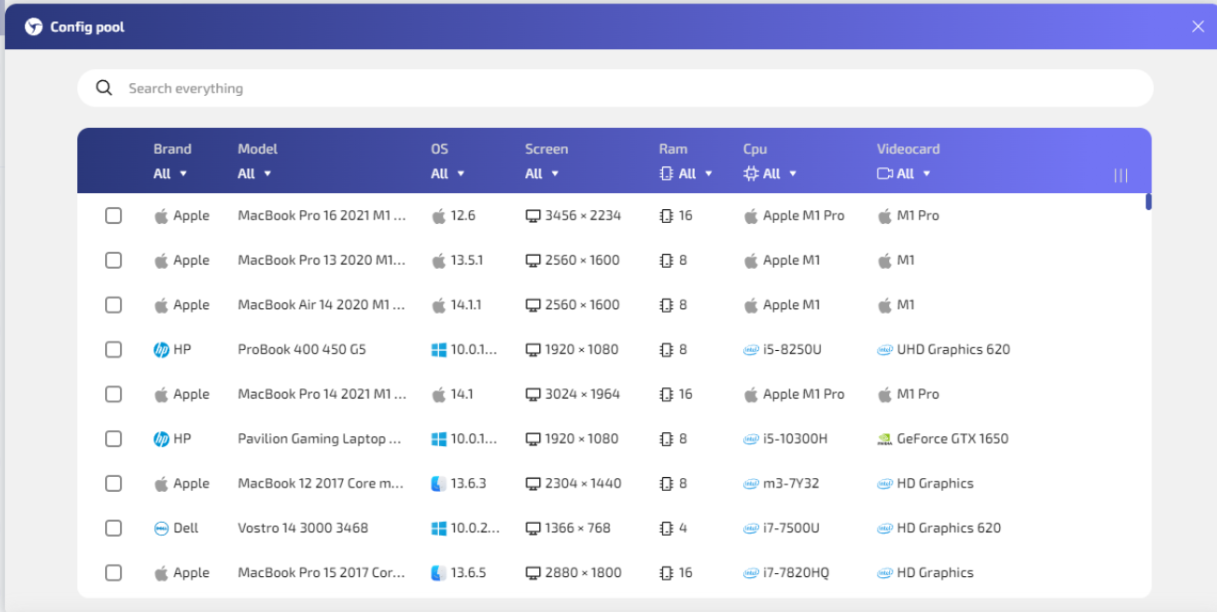Click Intel icon beside UHD Graphics 620
Image resolution: width=1217 pixels, height=612 pixels.
pos(885,350)
